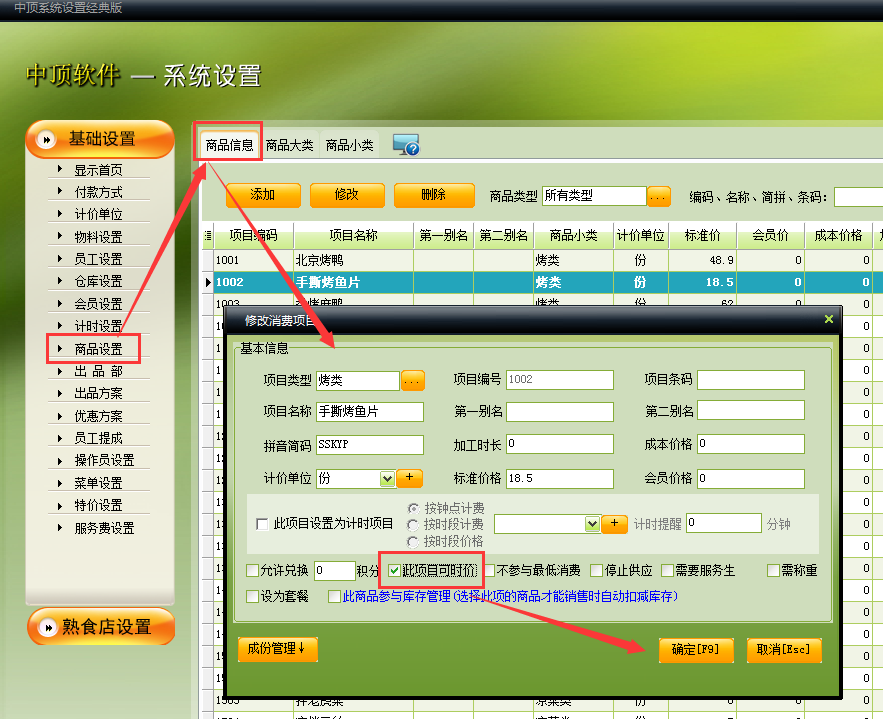
Task: Confirm with the 确定[F9] button
Action: tap(696, 650)
